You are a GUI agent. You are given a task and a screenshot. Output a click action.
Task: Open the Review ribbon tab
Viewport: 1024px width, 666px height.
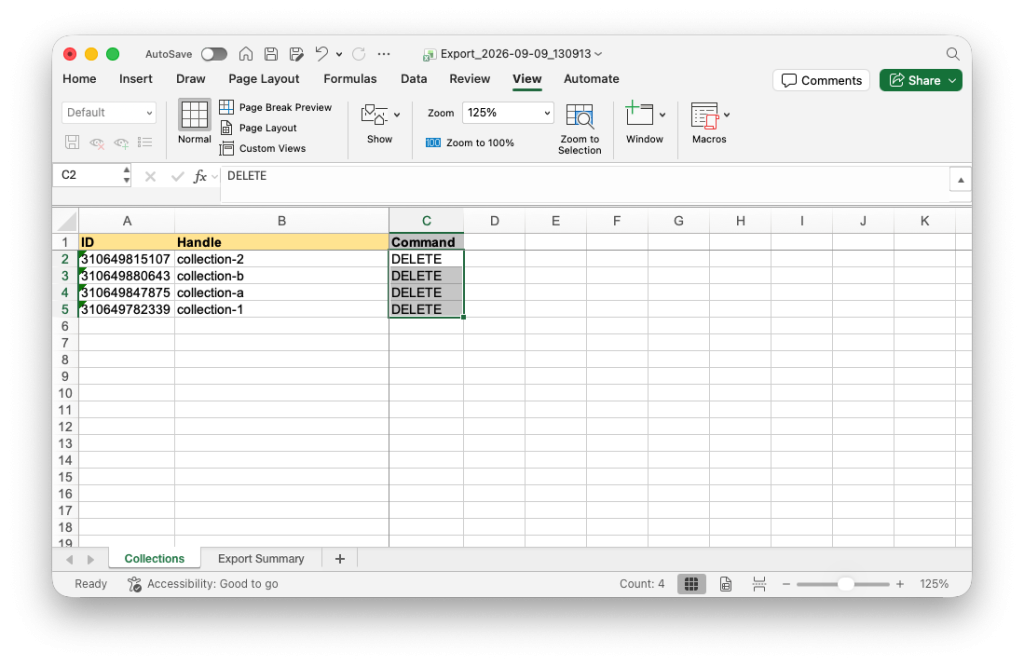point(470,78)
